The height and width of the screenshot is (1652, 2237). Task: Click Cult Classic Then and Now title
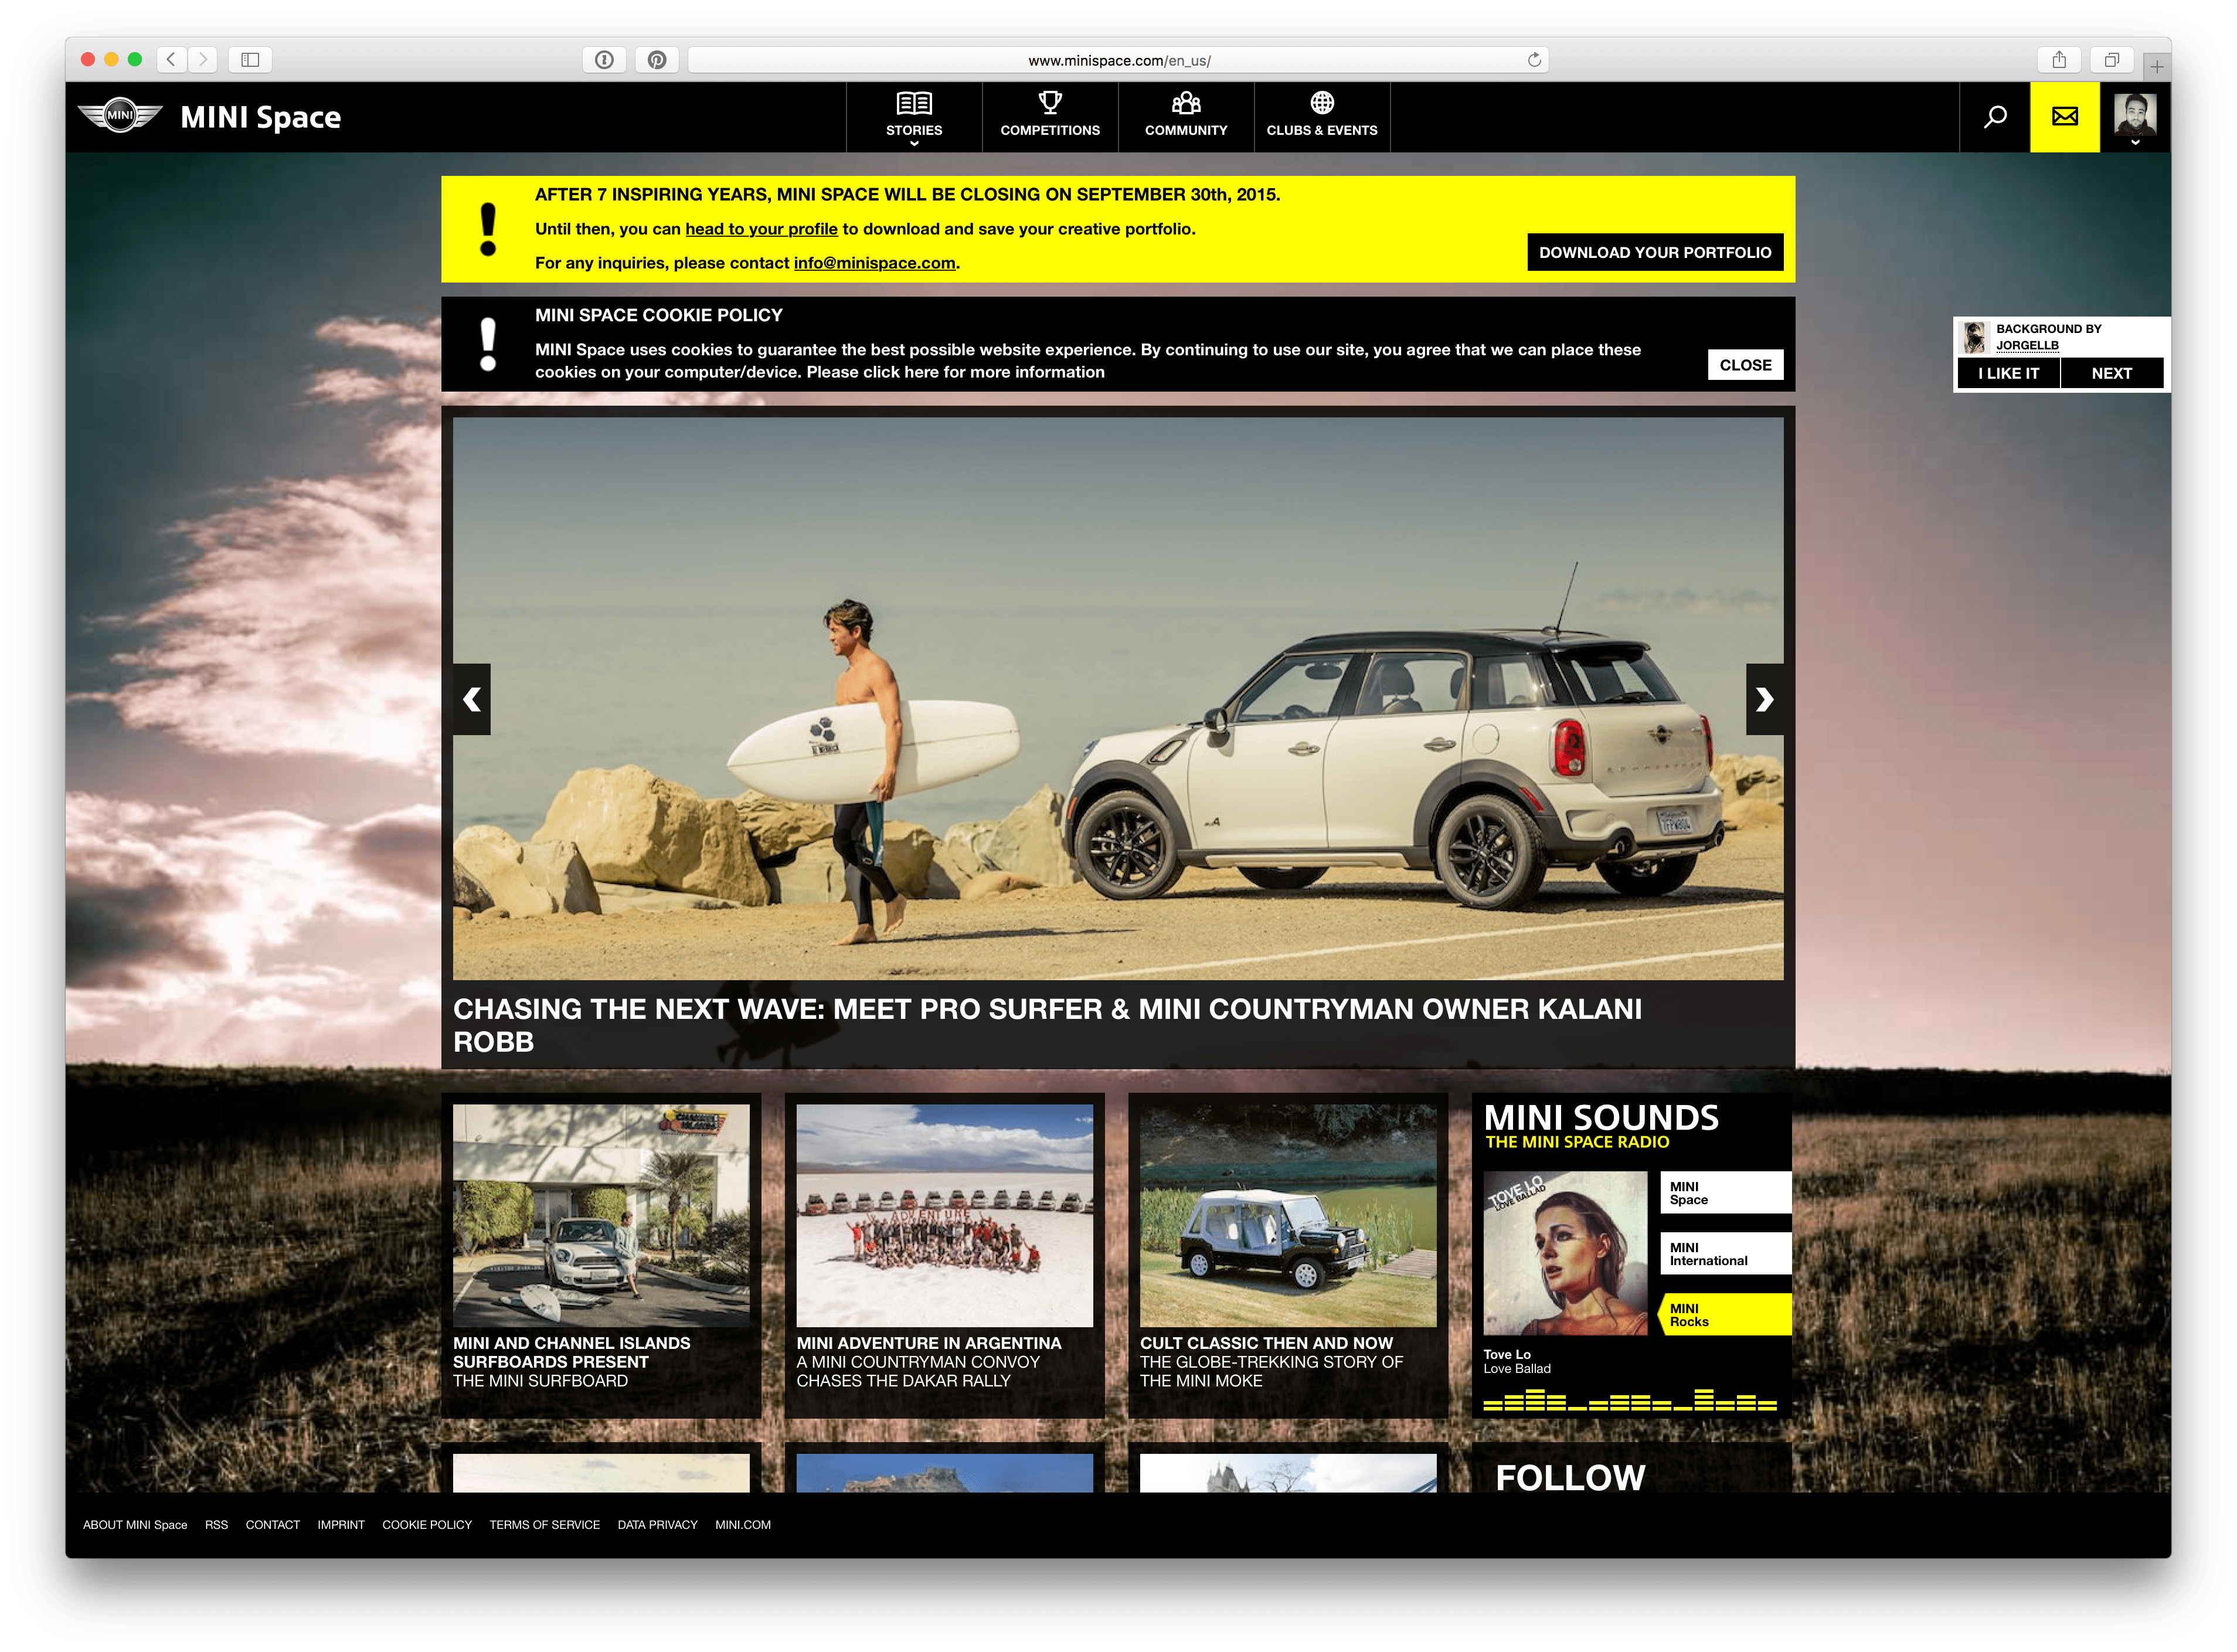tap(1266, 1343)
